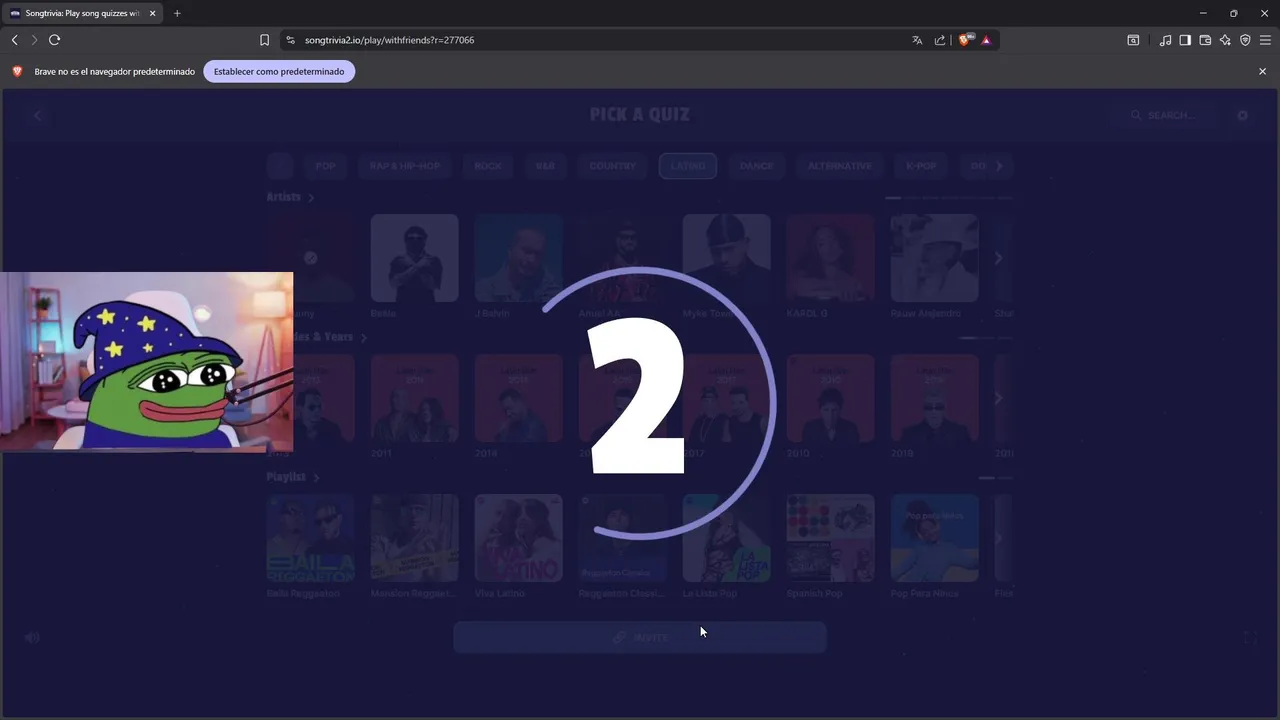1280x720 pixels.
Task: Open the Viva Latino playlist card
Action: tap(518, 538)
